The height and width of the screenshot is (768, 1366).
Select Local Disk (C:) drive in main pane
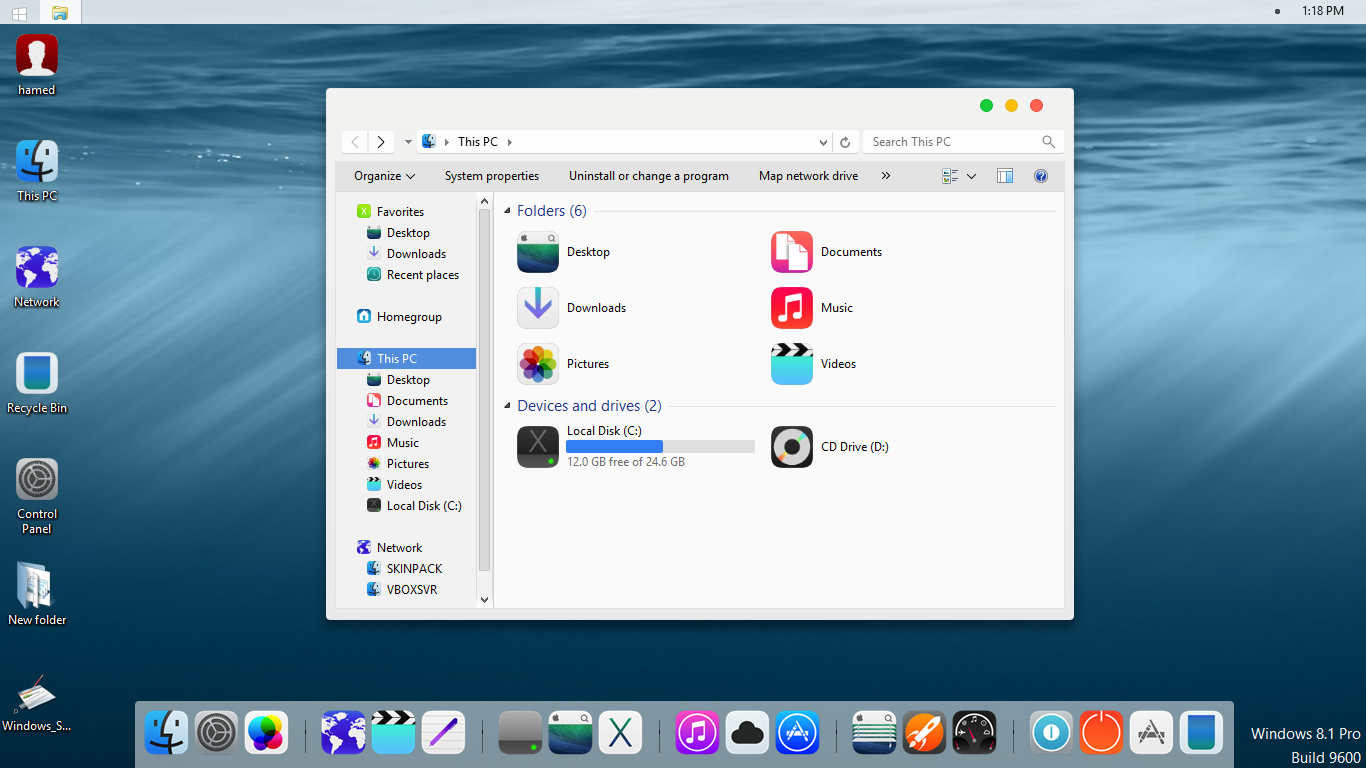[538, 447]
